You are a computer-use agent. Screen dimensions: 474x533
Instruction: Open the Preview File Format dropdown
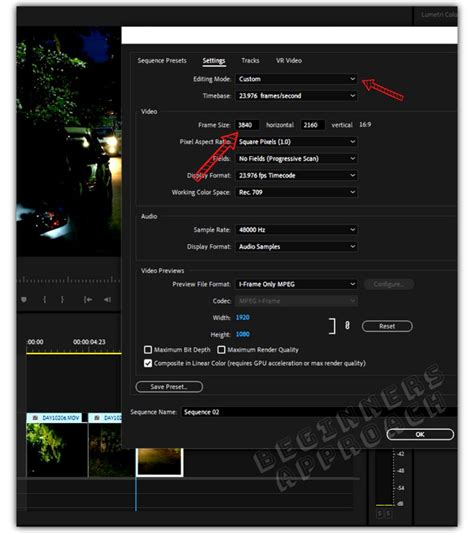coord(296,284)
